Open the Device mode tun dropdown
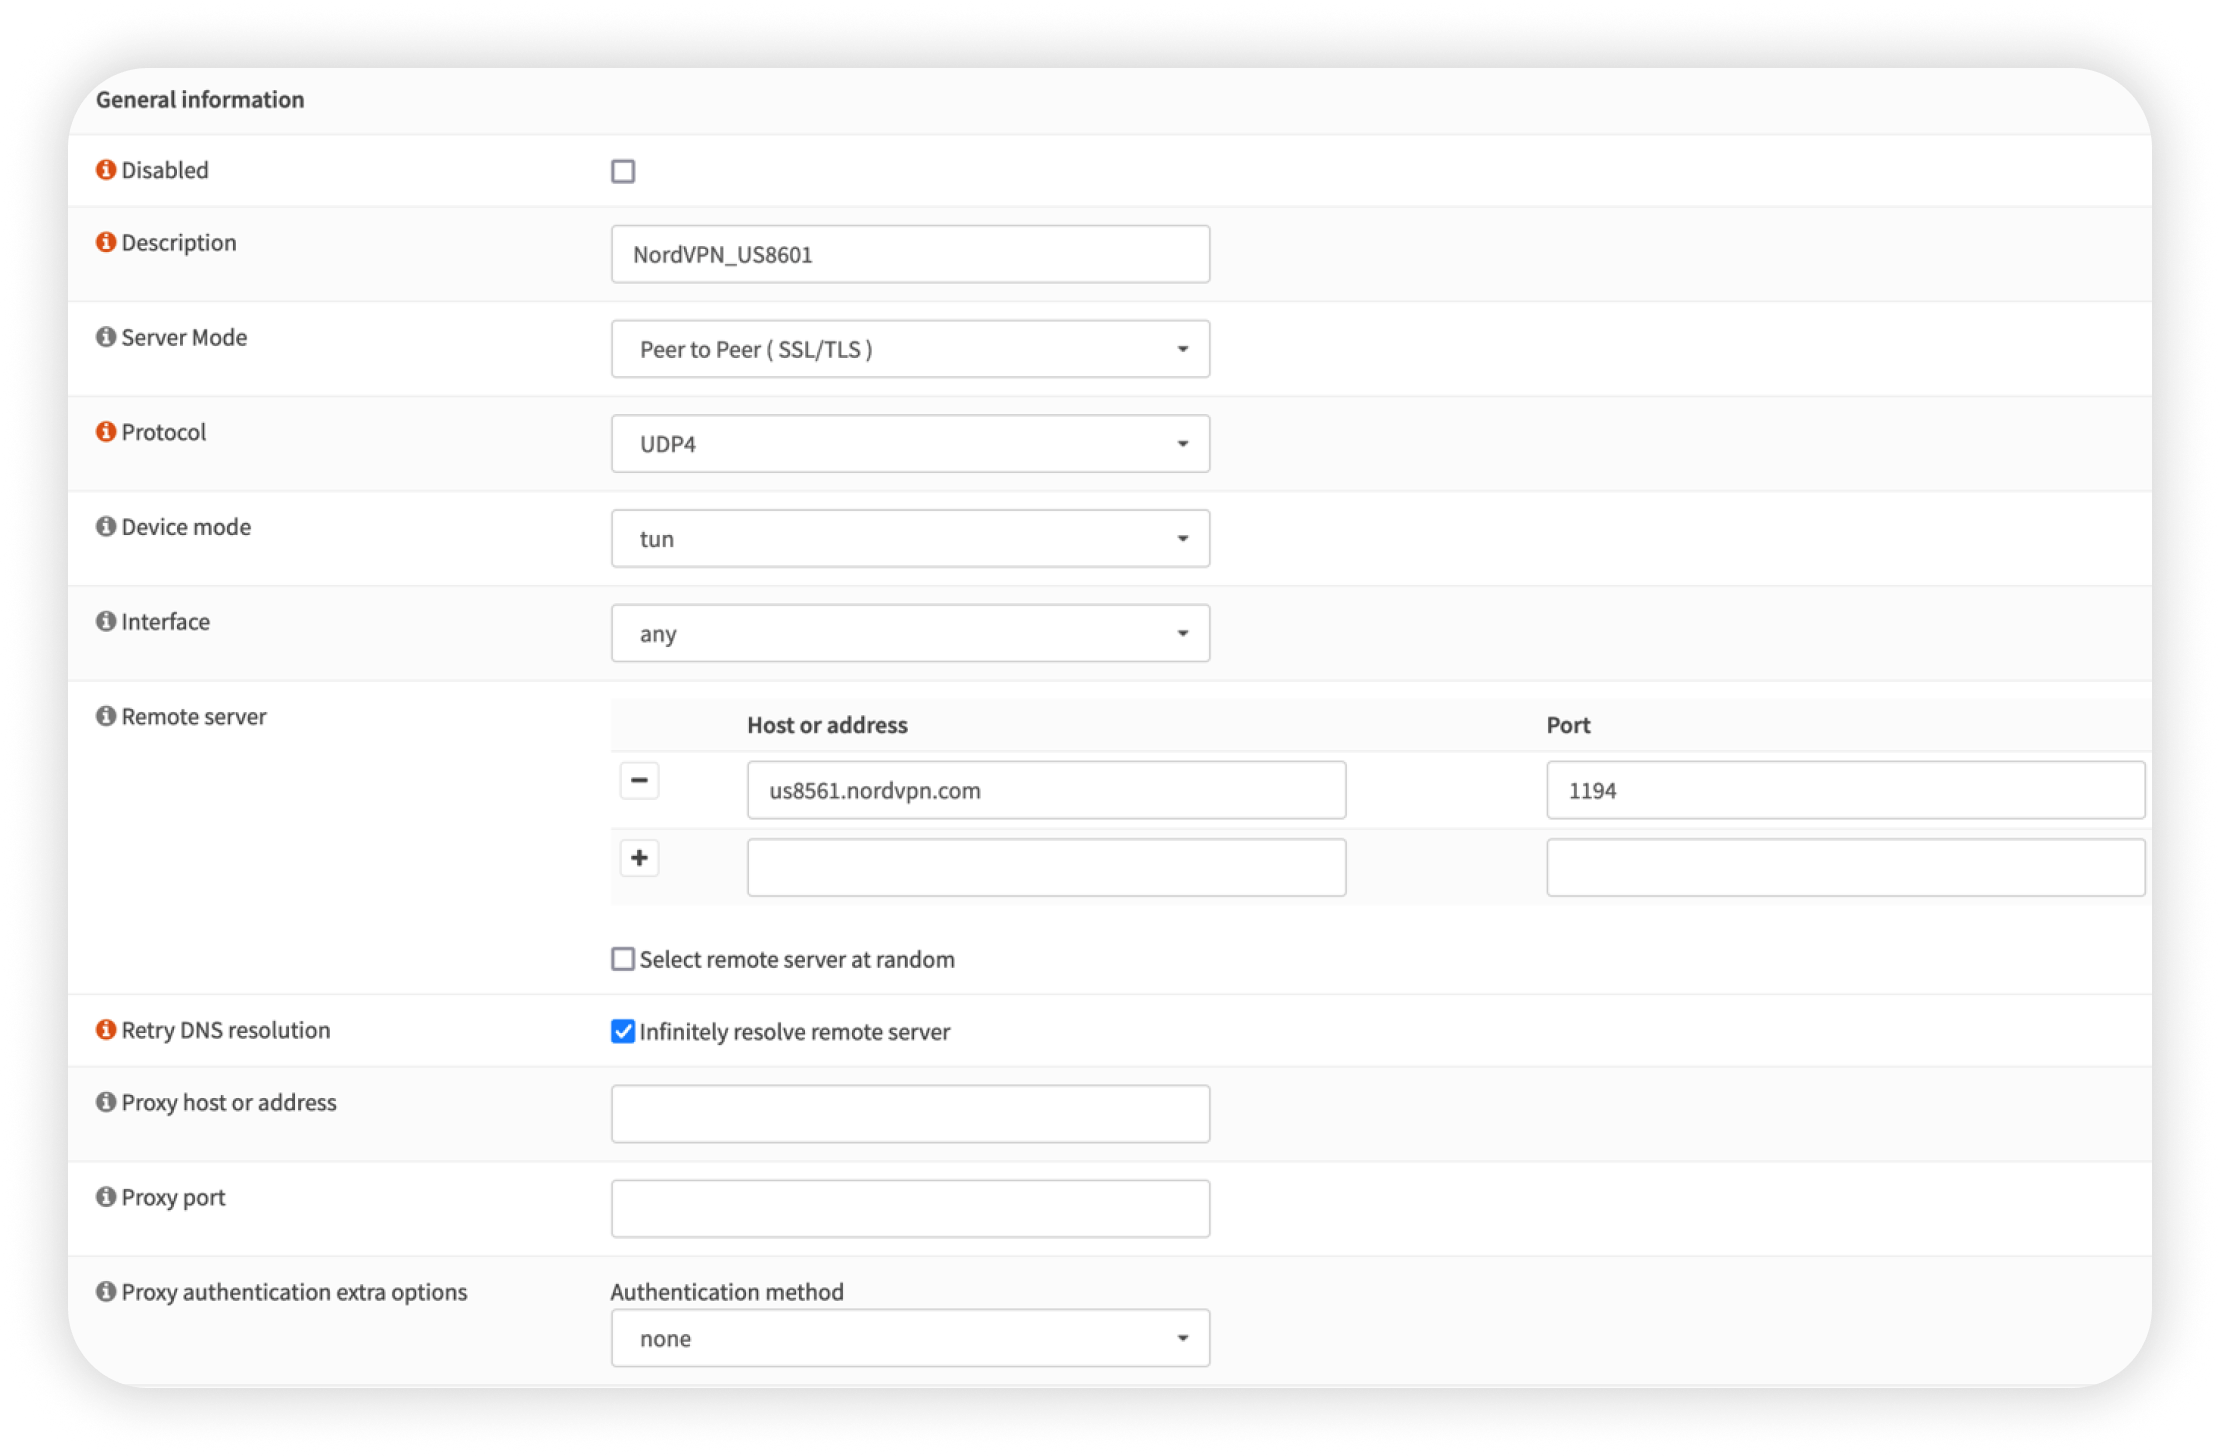Image resolution: width=2220 pixels, height=1456 pixels. coord(910,539)
